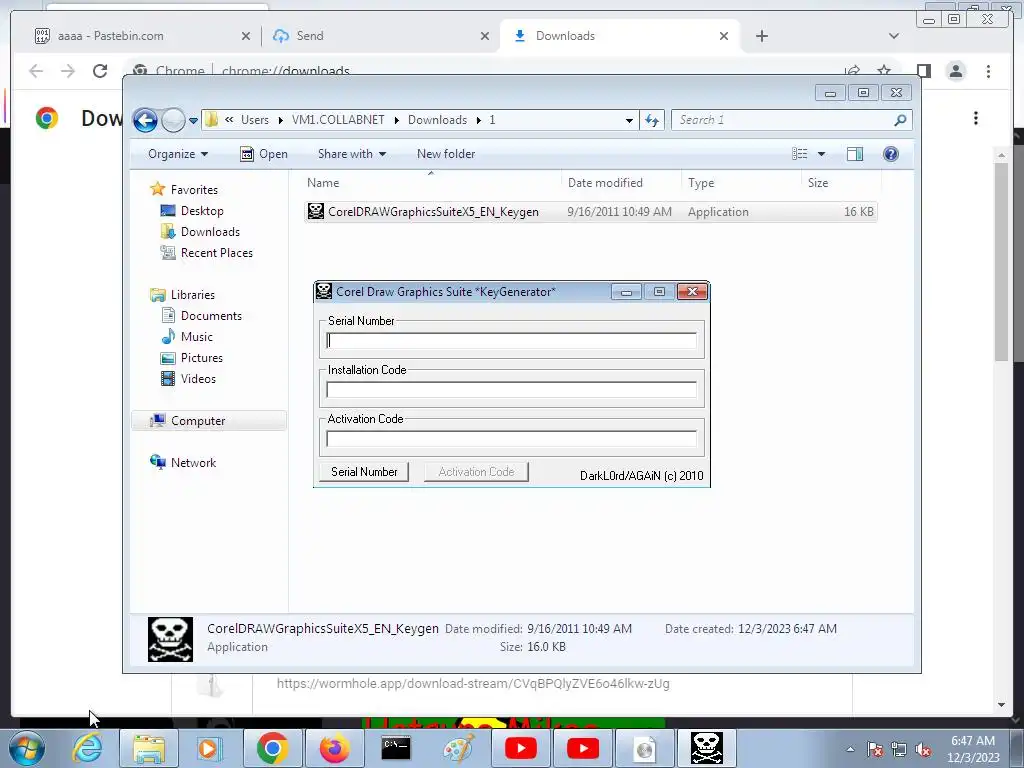Expand the address bar history dropdown
Viewport: 1024px width, 768px height.
tap(629, 120)
